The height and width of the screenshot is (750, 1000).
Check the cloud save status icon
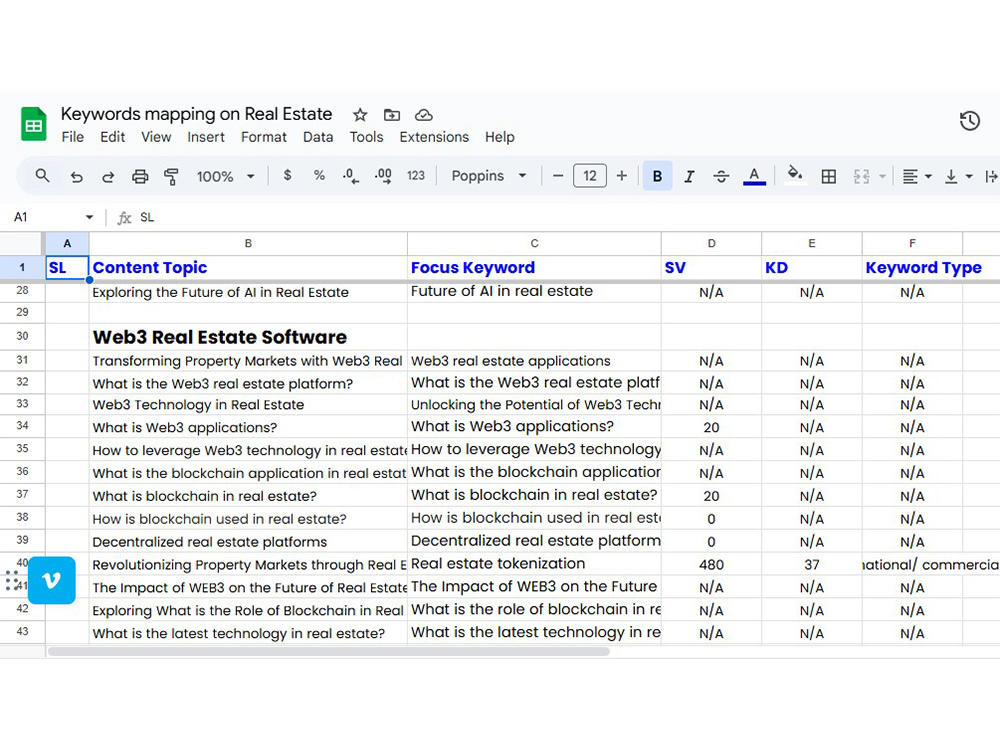424,115
